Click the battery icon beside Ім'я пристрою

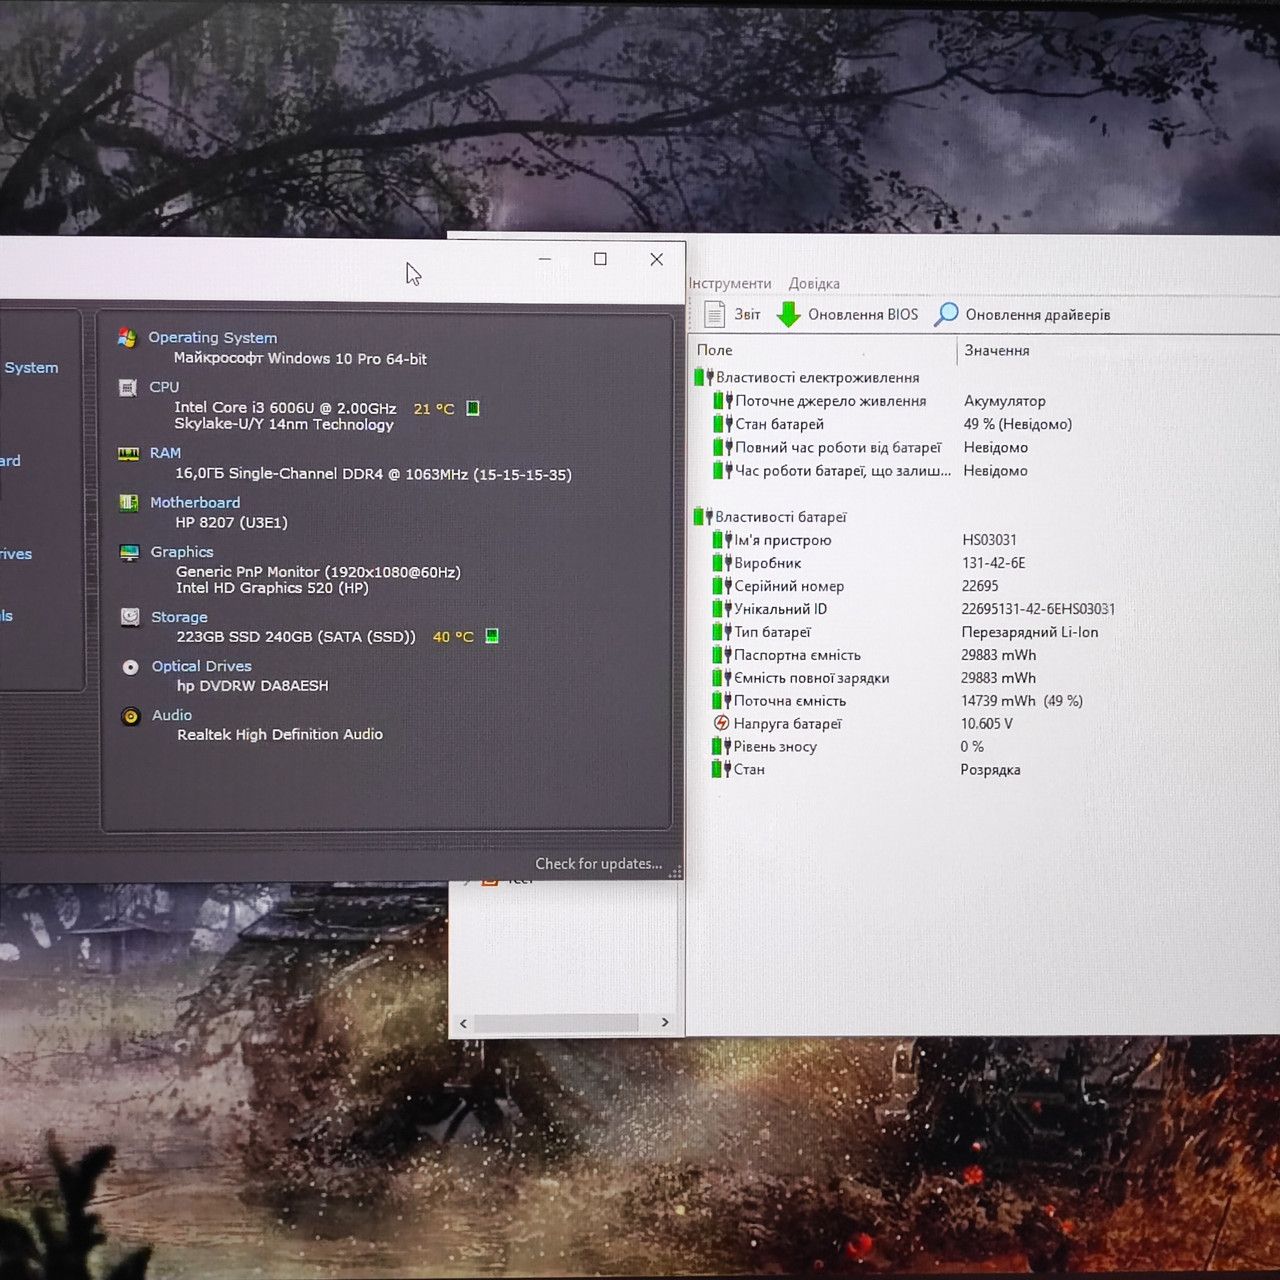click(x=722, y=540)
